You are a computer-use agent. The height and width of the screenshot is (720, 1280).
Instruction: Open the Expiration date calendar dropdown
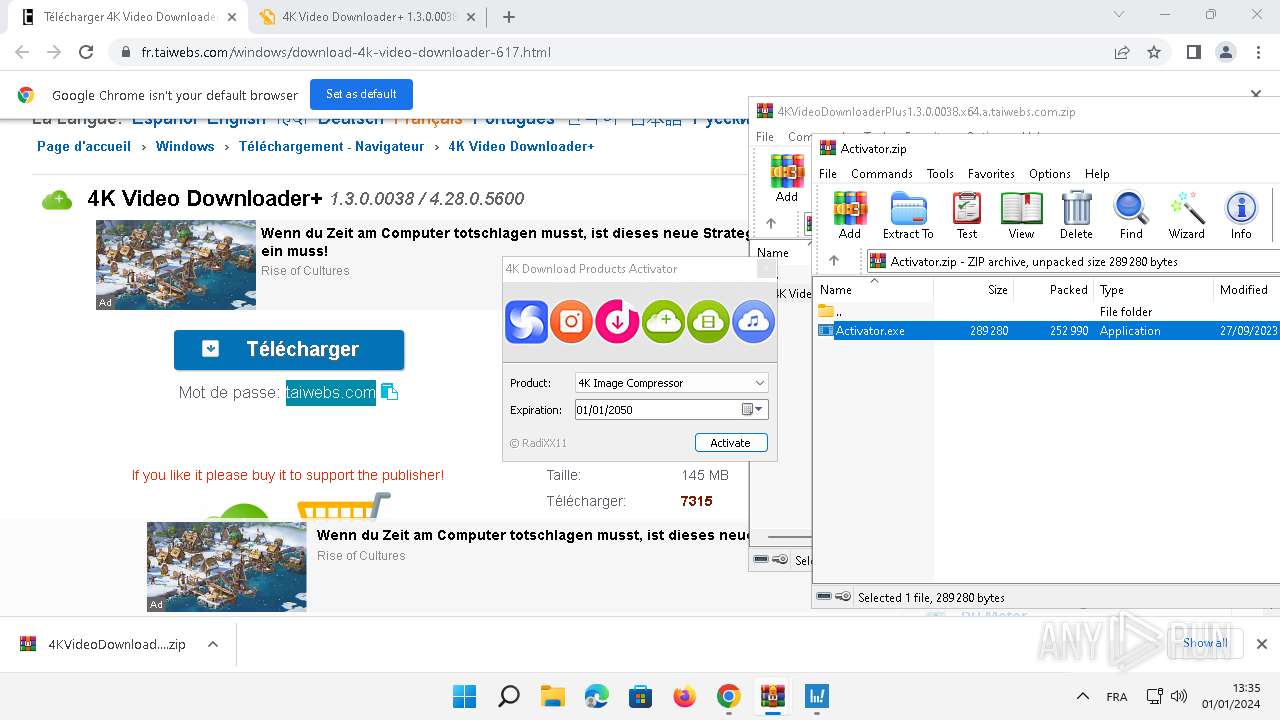click(753, 409)
